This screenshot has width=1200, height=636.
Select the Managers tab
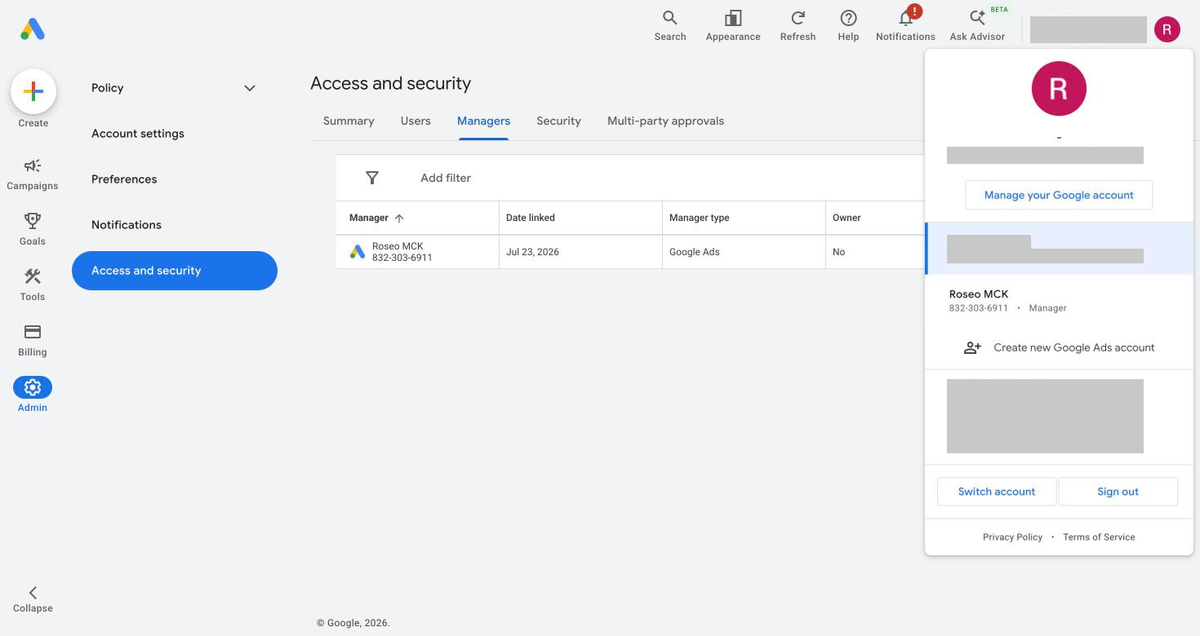(483, 121)
